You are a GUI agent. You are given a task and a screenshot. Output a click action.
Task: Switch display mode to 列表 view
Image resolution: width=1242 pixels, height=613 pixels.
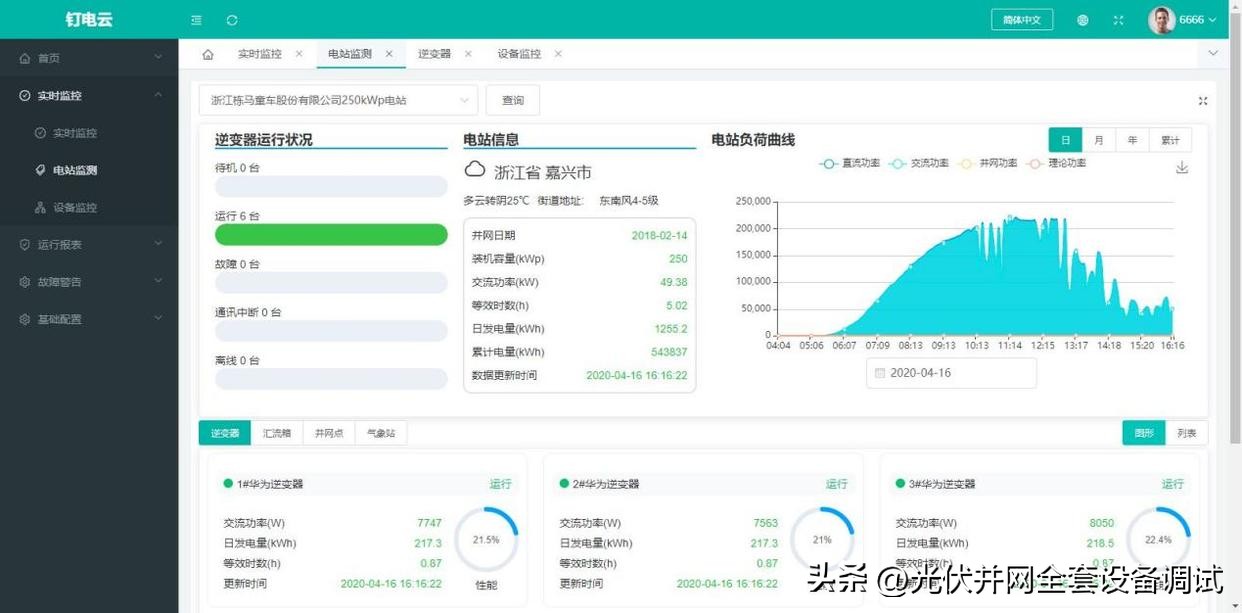[1186, 433]
